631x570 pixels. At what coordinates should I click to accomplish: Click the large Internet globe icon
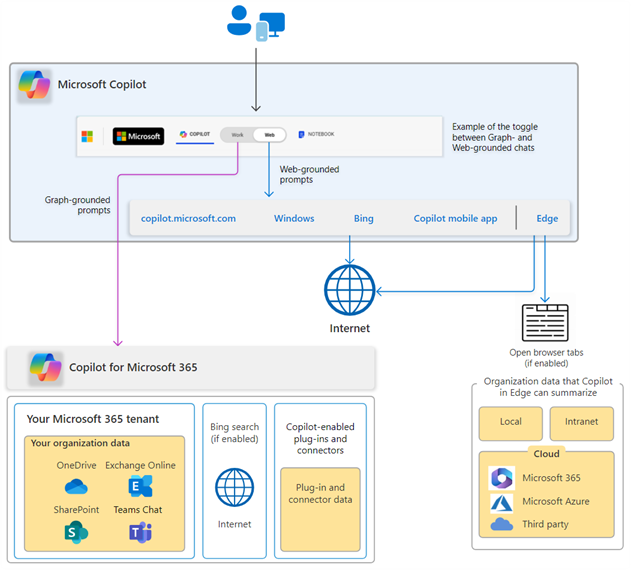pos(350,290)
